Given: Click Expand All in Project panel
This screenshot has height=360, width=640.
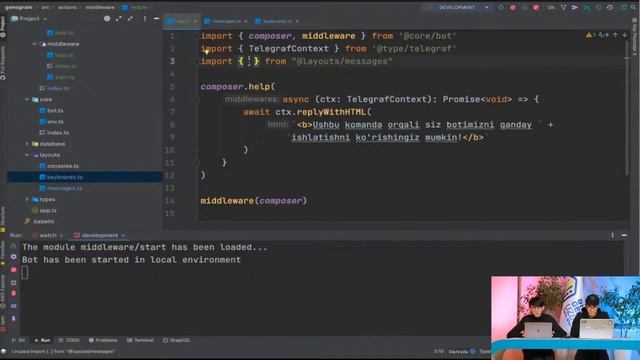Looking at the screenshot, I should (x=118, y=19).
